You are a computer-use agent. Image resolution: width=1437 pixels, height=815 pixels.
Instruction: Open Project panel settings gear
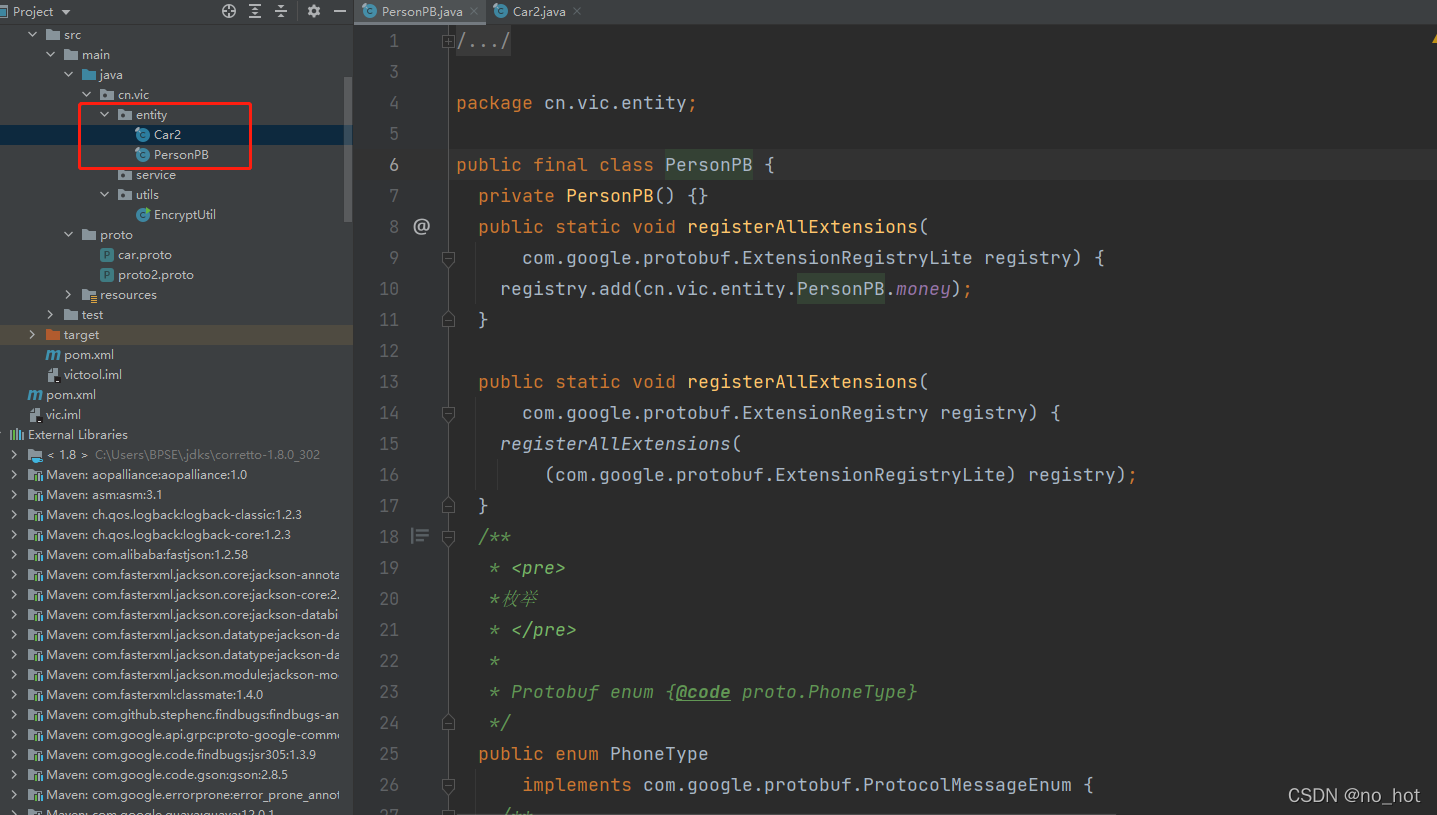click(314, 11)
